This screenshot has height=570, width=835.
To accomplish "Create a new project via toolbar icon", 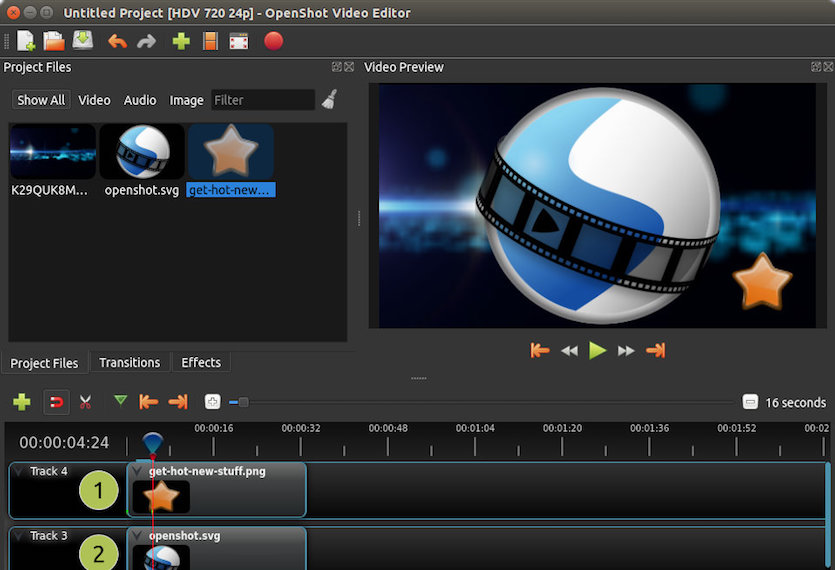I will 26,41.
